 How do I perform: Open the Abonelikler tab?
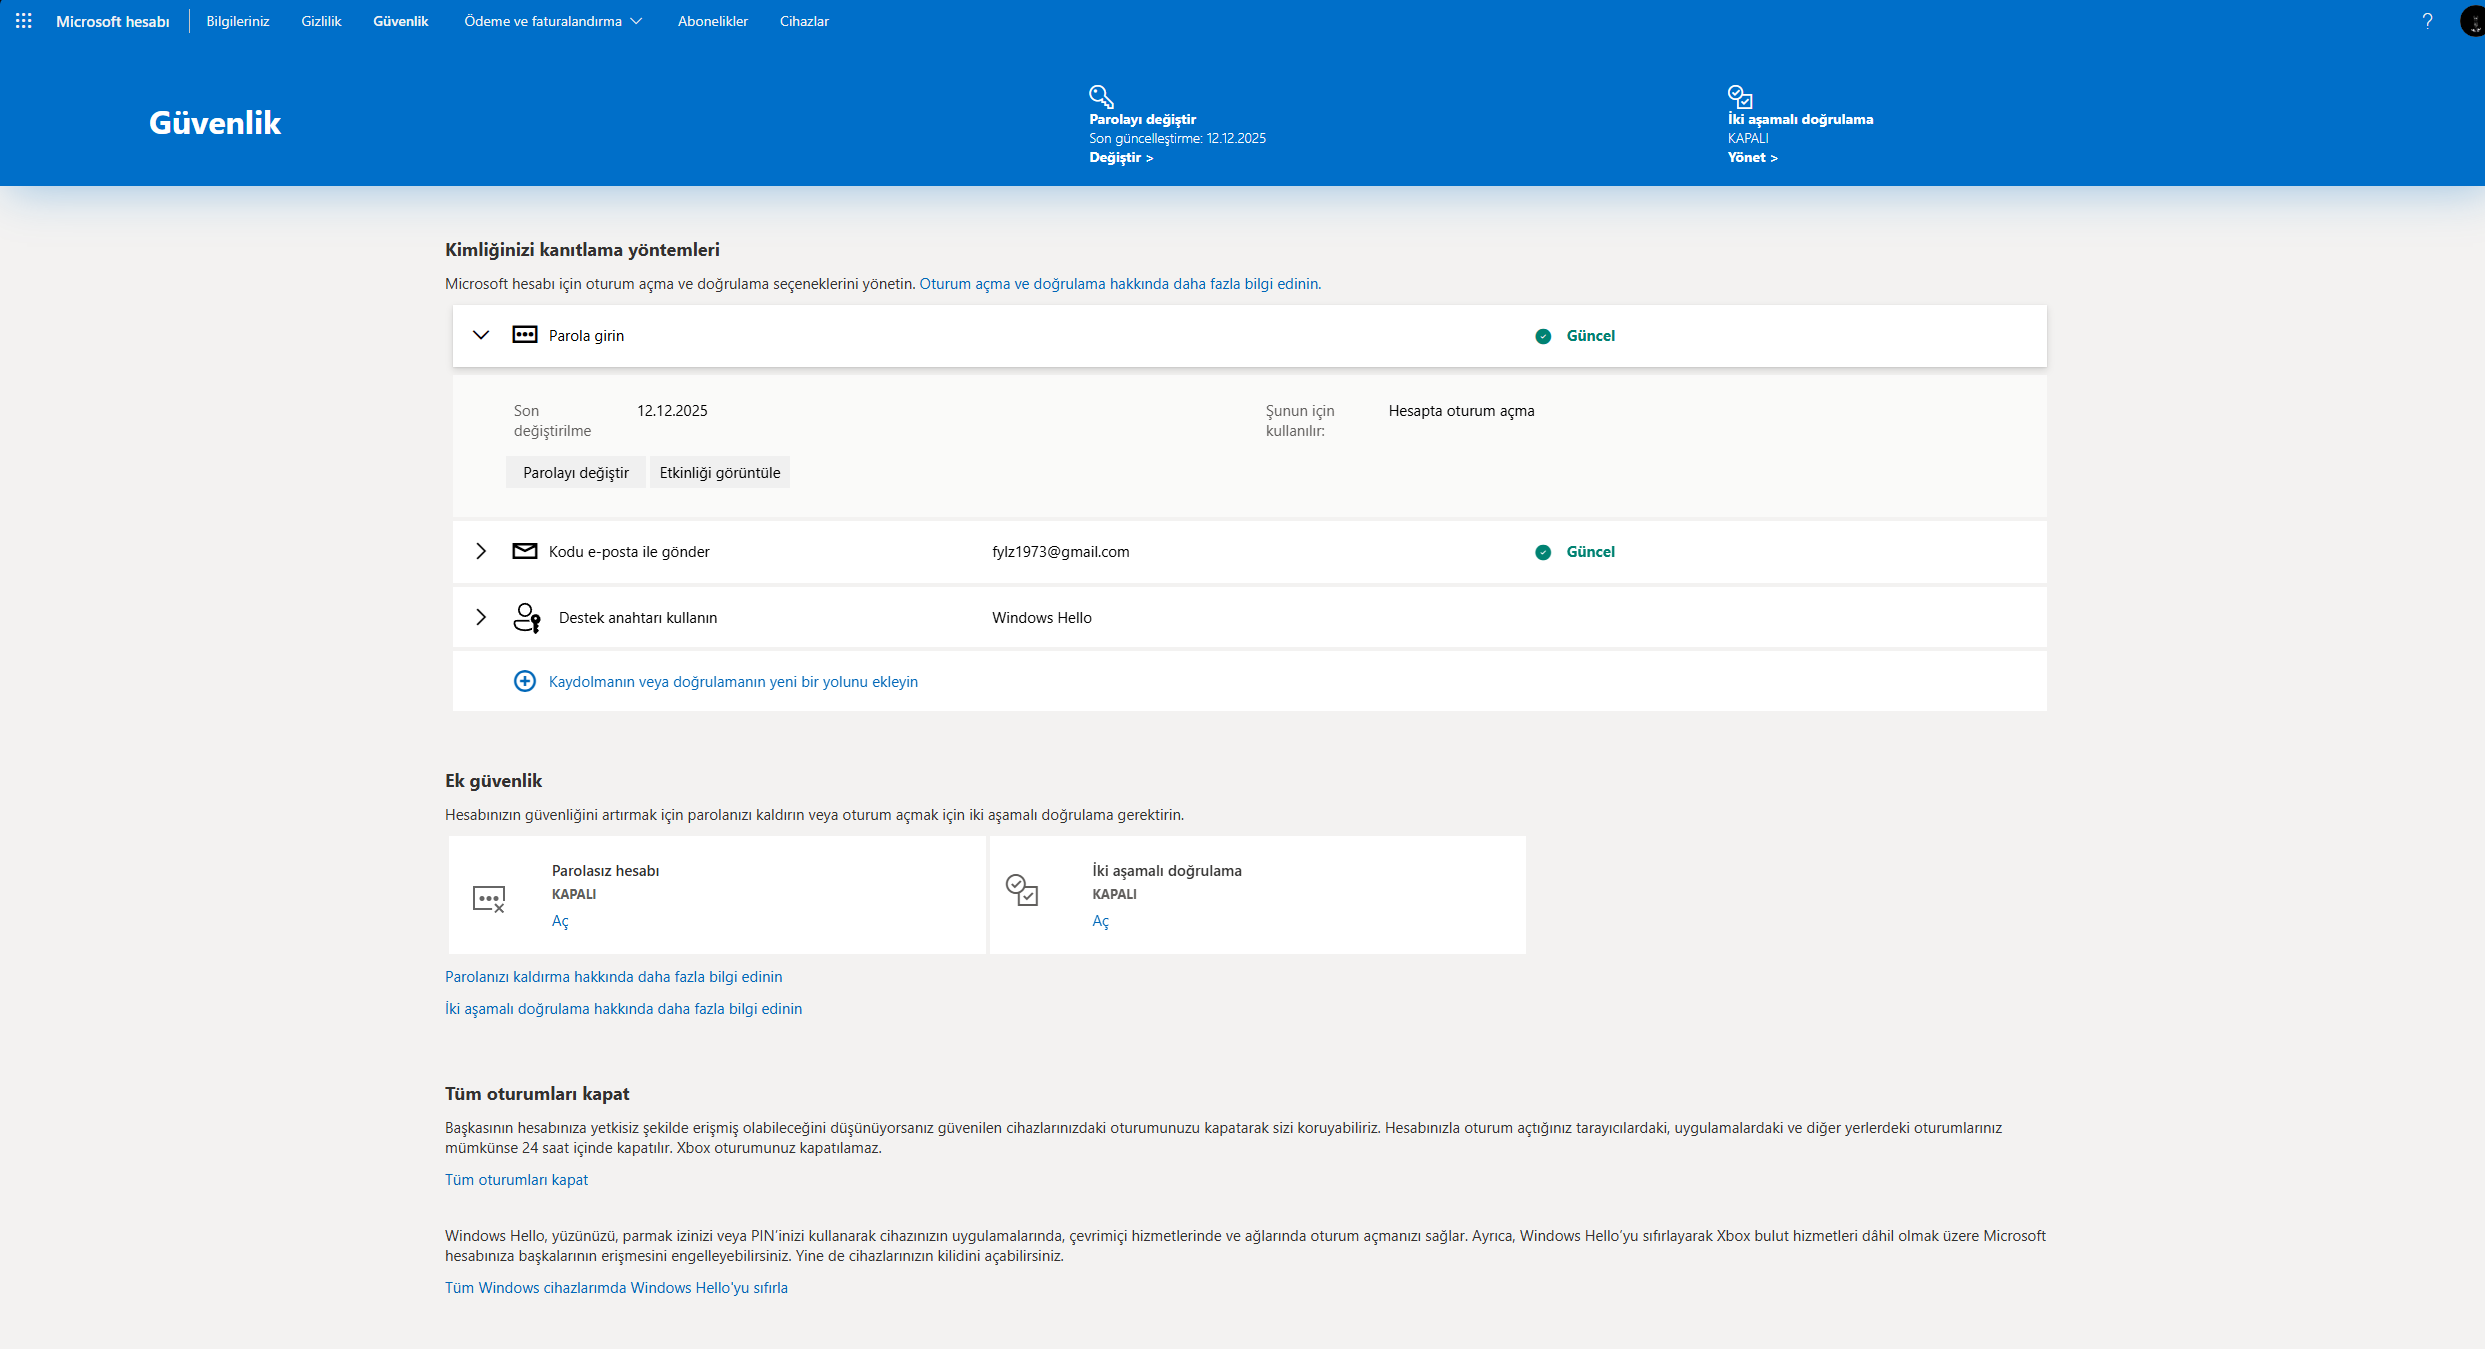click(x=713, y=21)
